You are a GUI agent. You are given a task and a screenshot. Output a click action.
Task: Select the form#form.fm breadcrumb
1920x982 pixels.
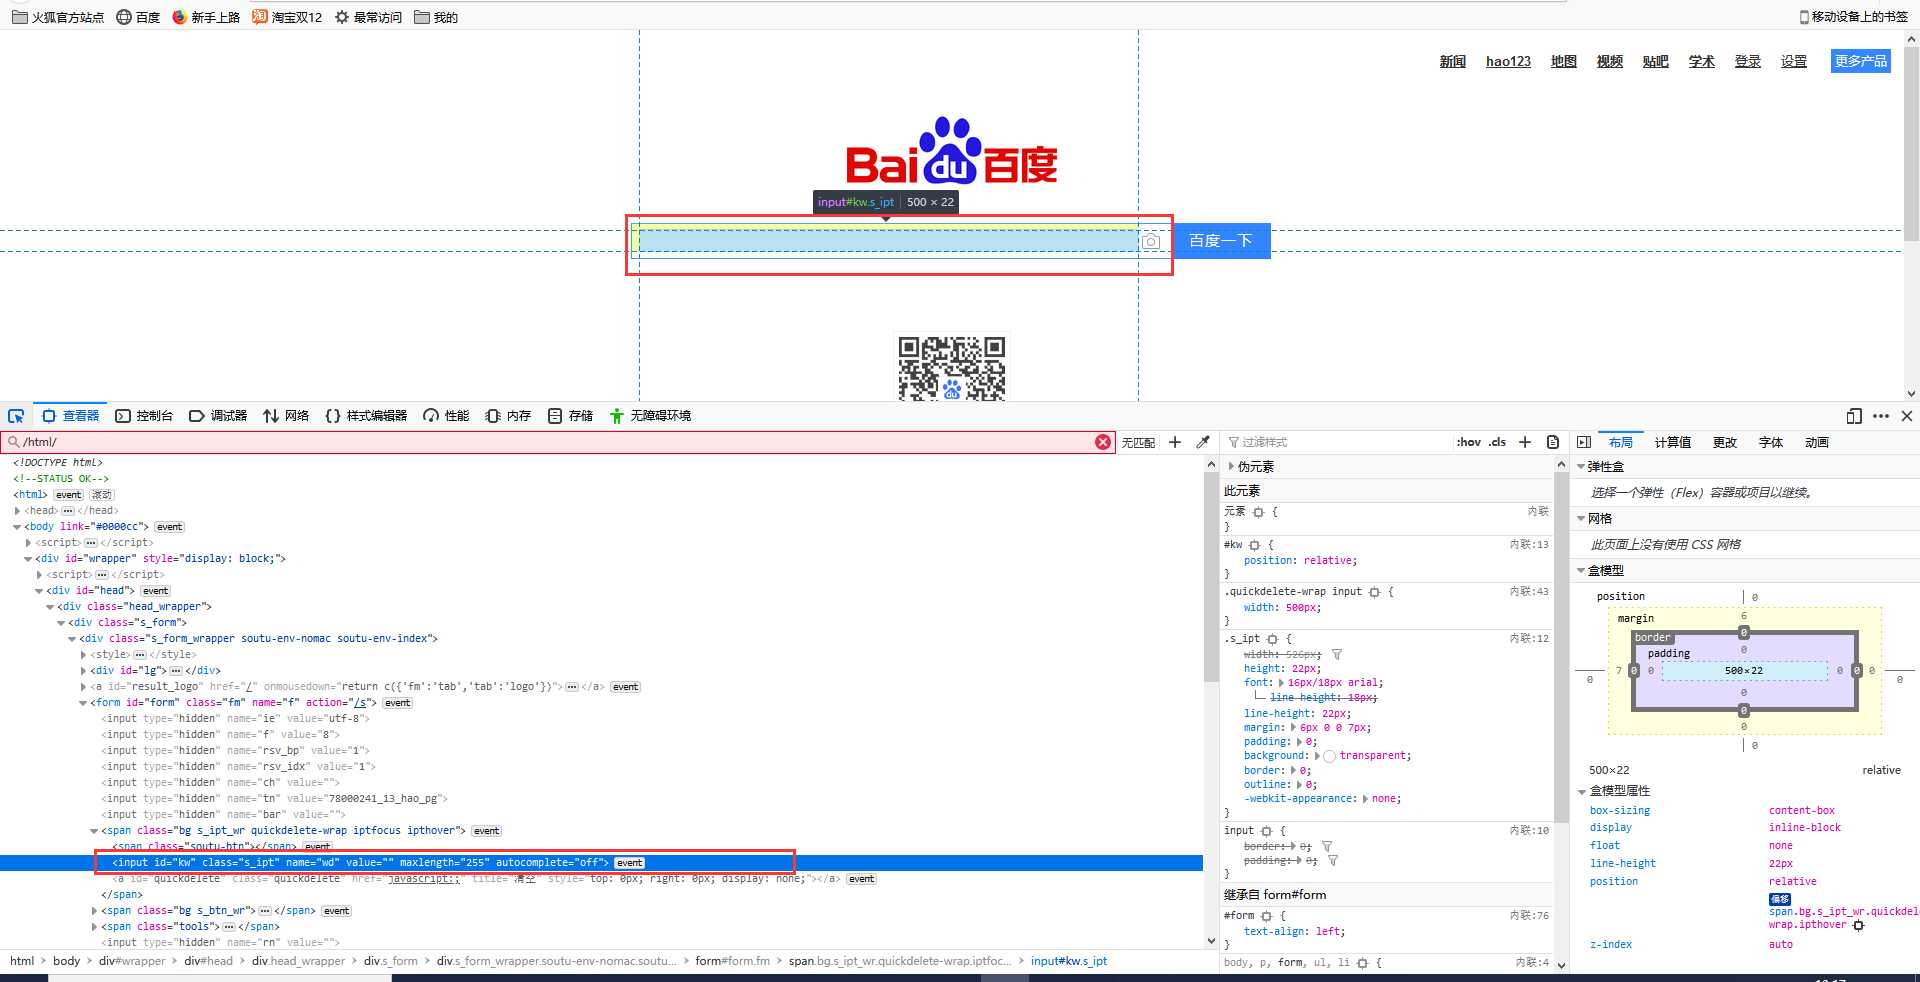(x=732, y=961)
